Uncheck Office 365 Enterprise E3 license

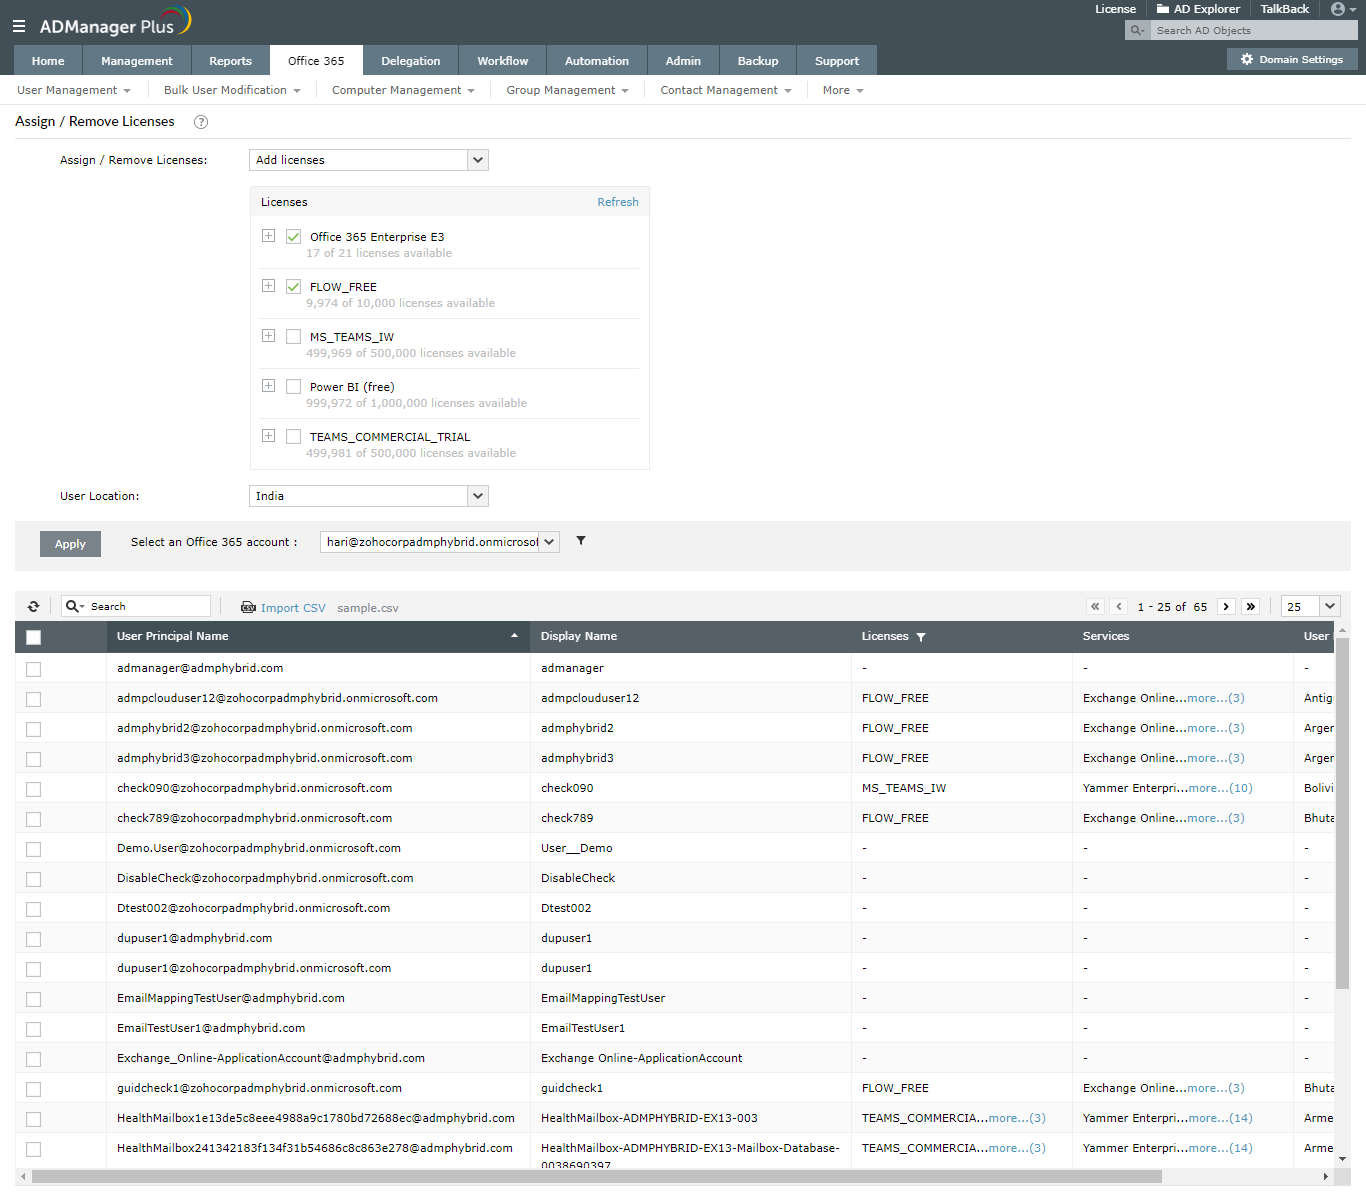293,237
